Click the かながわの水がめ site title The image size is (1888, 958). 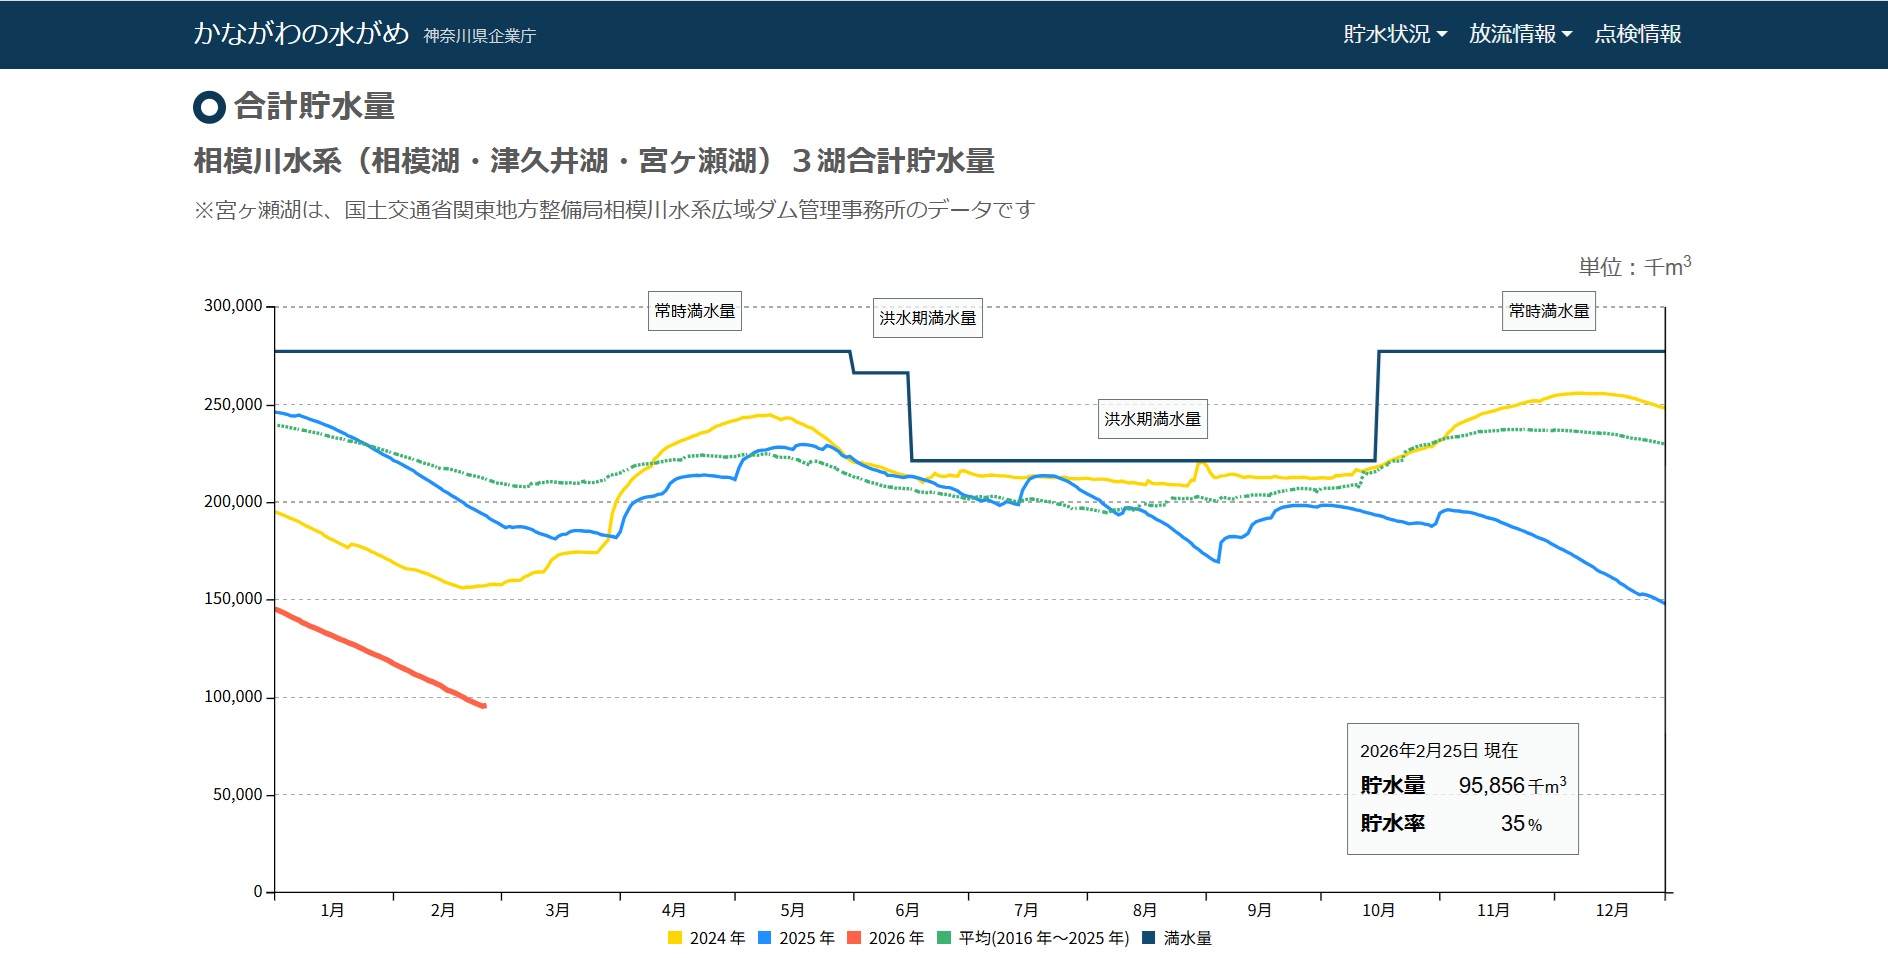pos(301,34)
